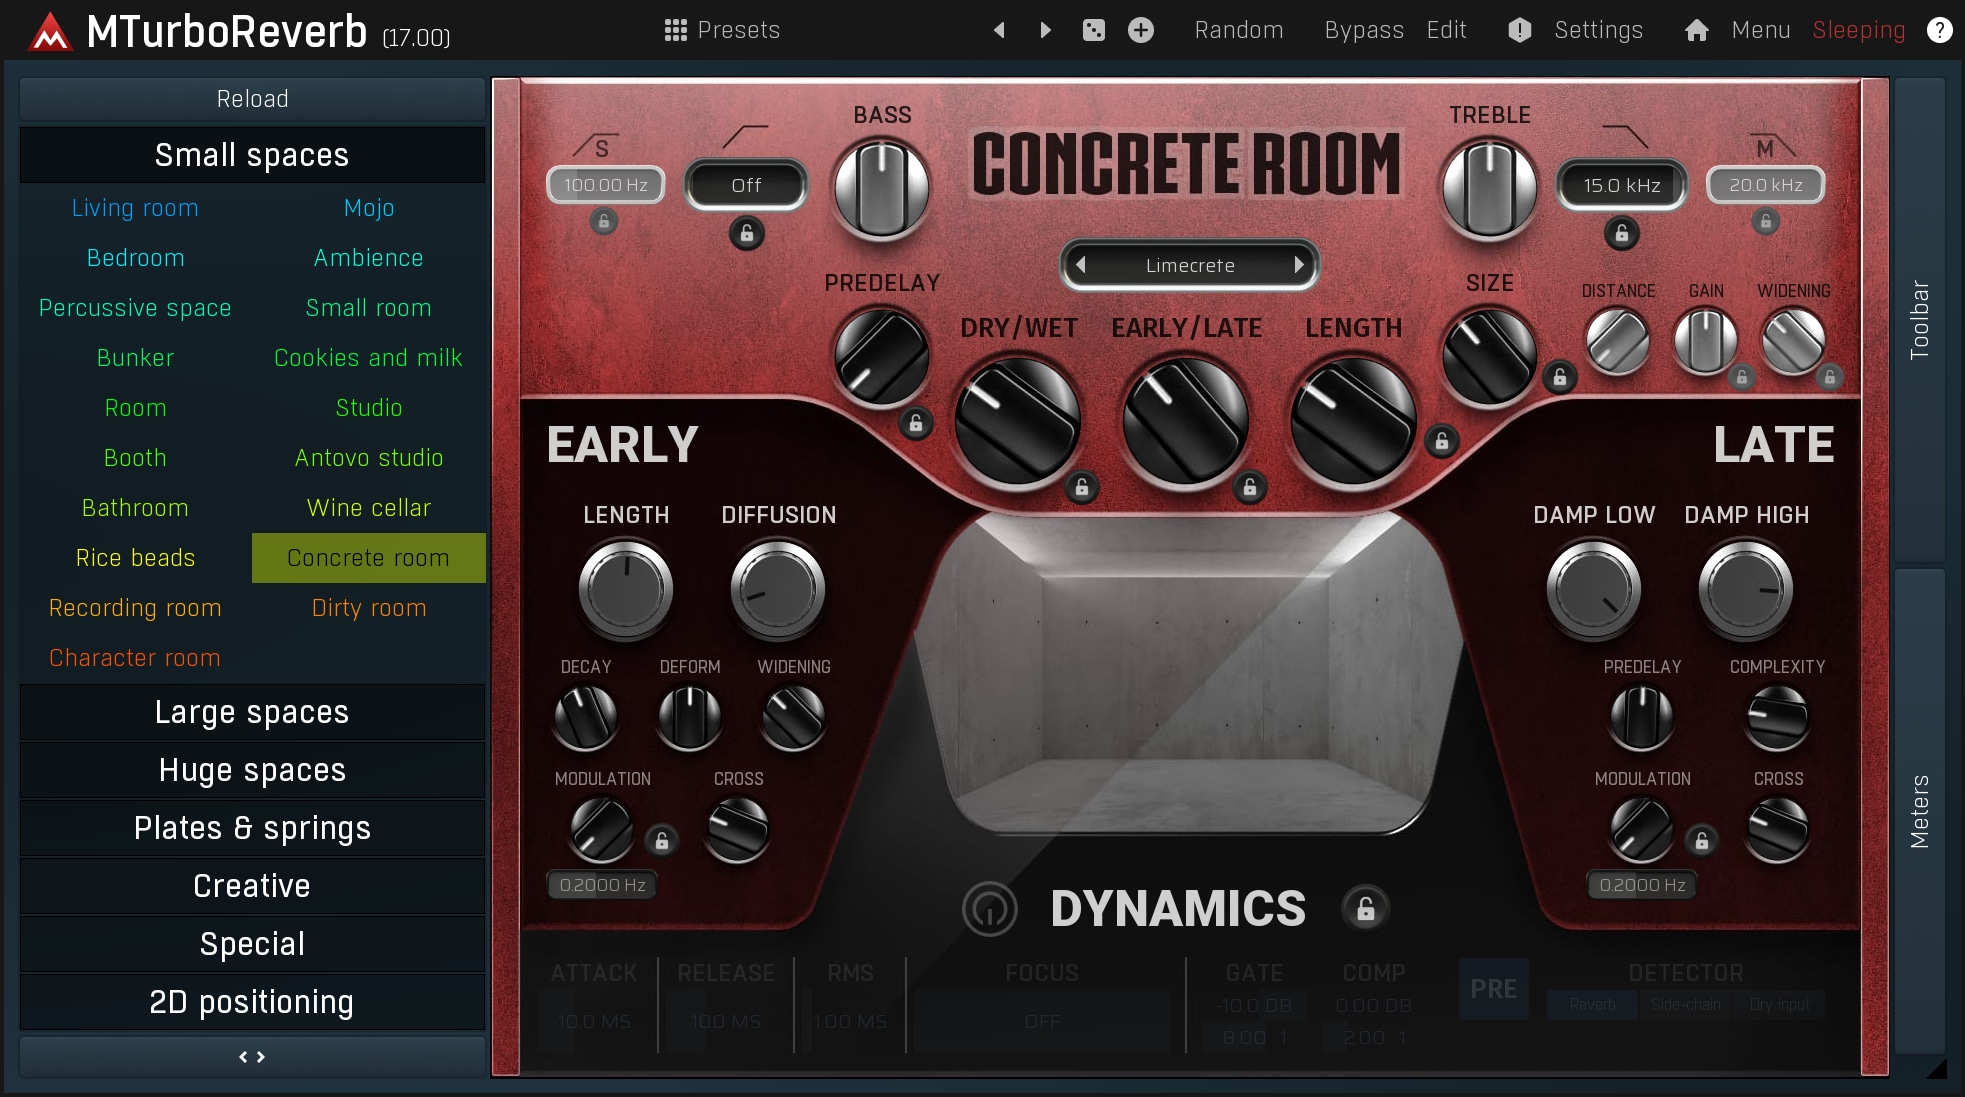Click the plus icon next to the dice

[1141, 30]
